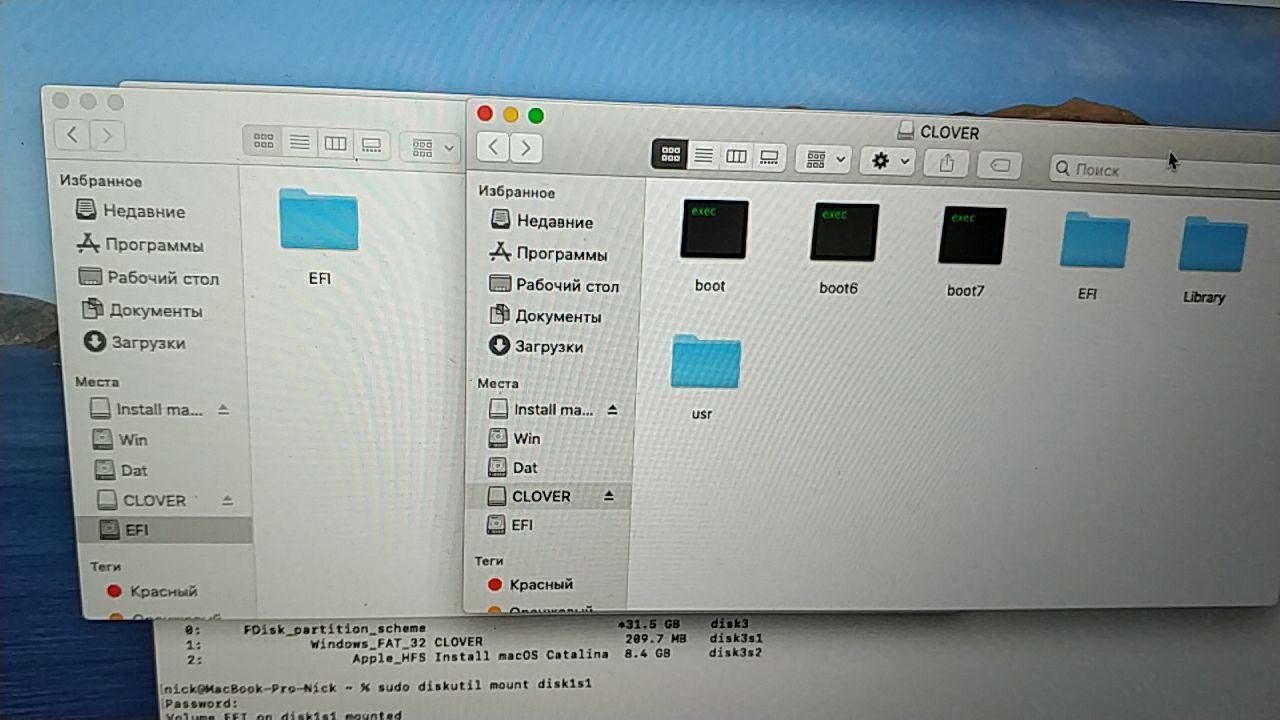Screen dimensions: 1280x720
Task: Eject Install macOS volume in back Finder sidebar
Action: coord(223,410)
